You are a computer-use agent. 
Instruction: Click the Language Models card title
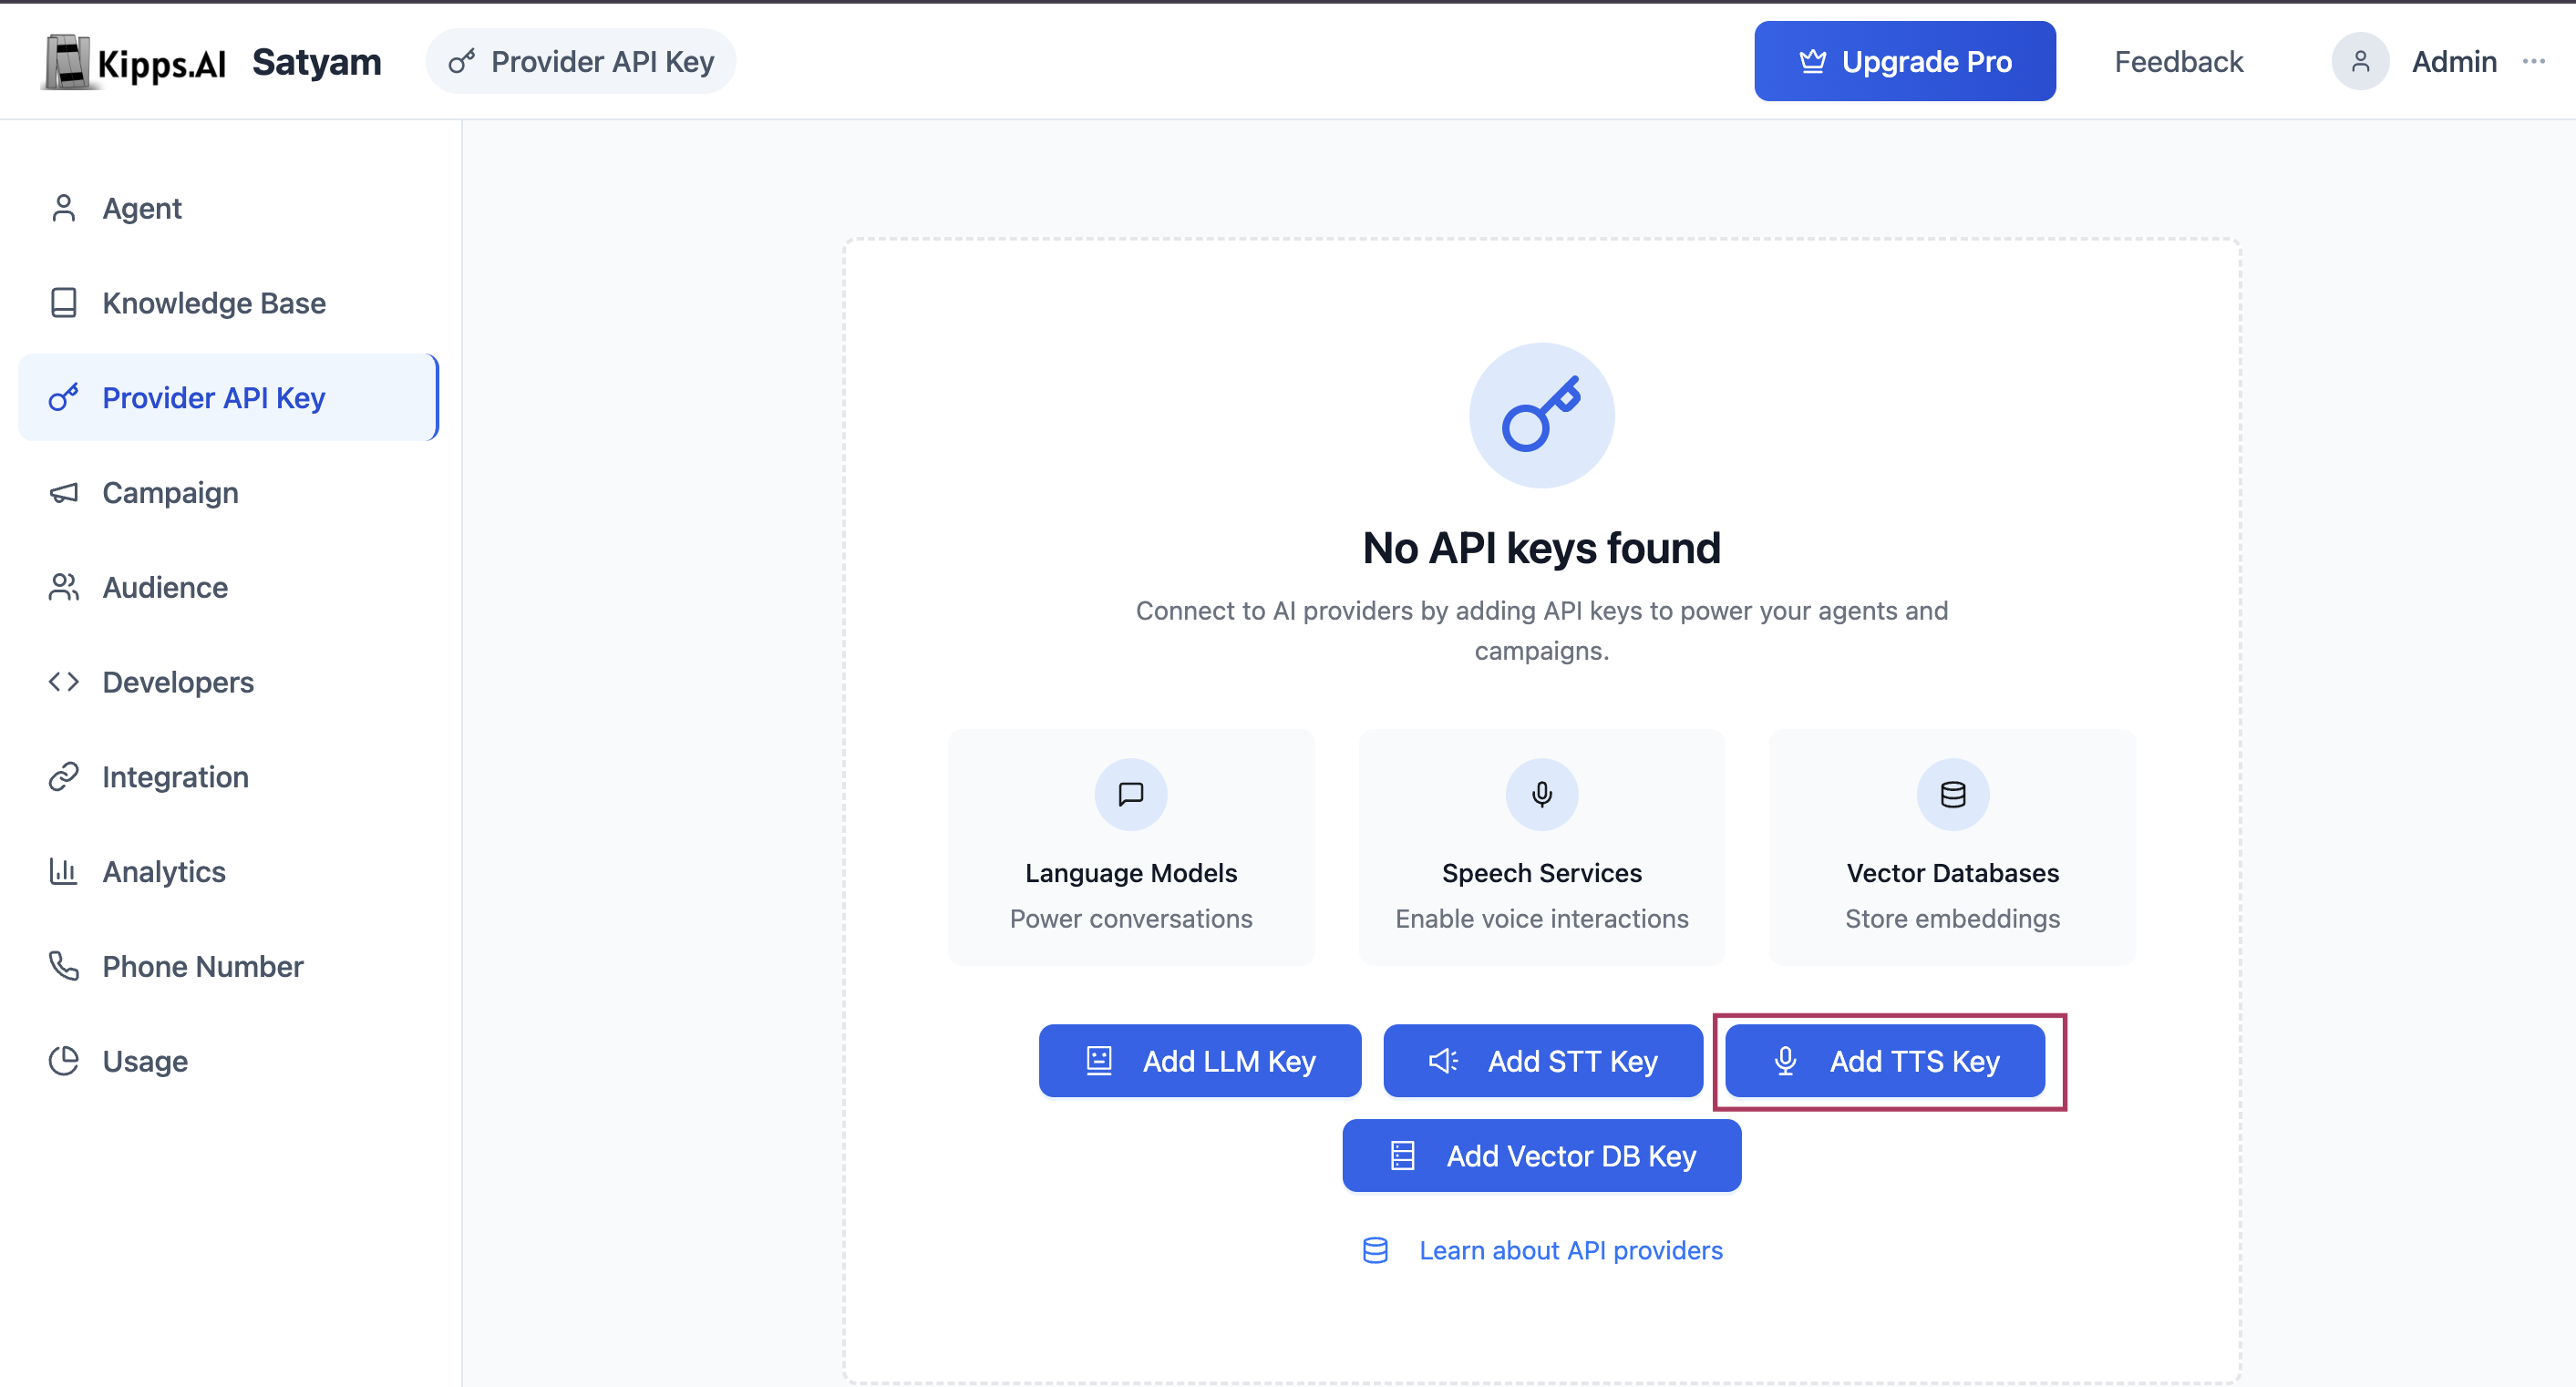(x=1131, y=873)
